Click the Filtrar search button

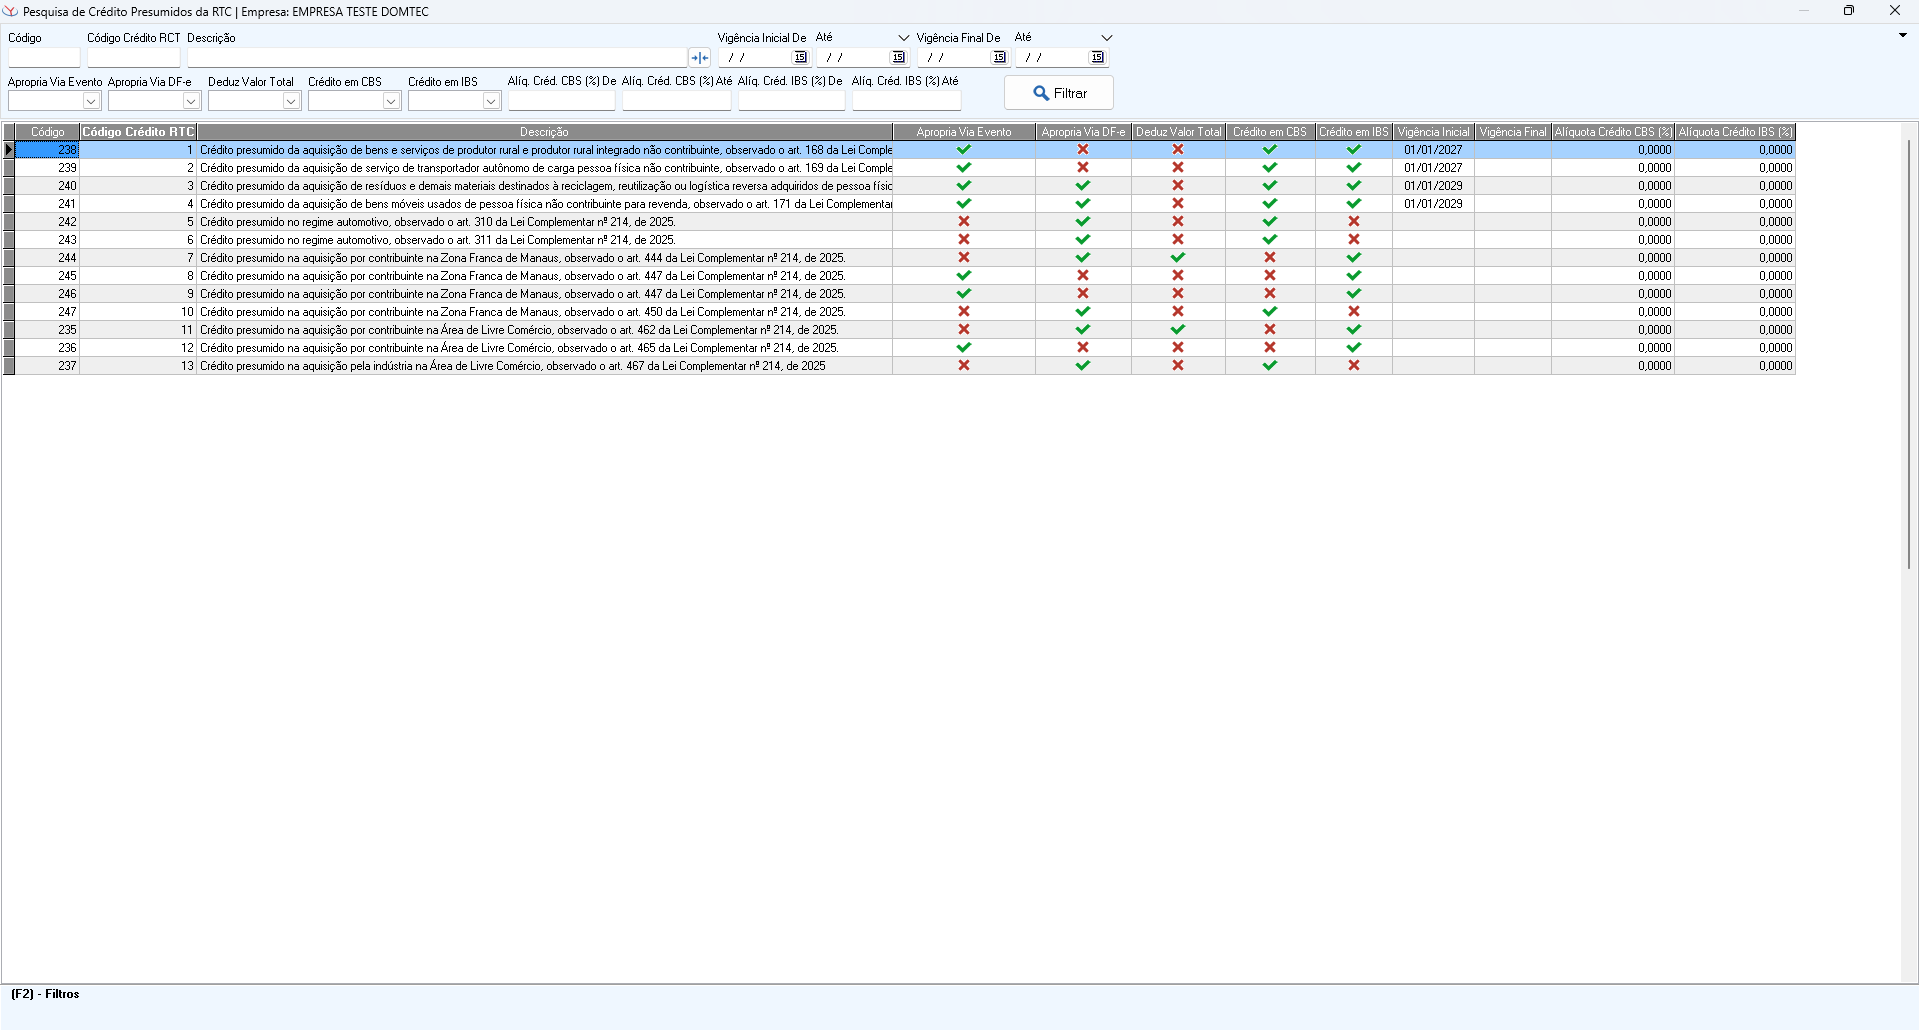pos(1058,93)
